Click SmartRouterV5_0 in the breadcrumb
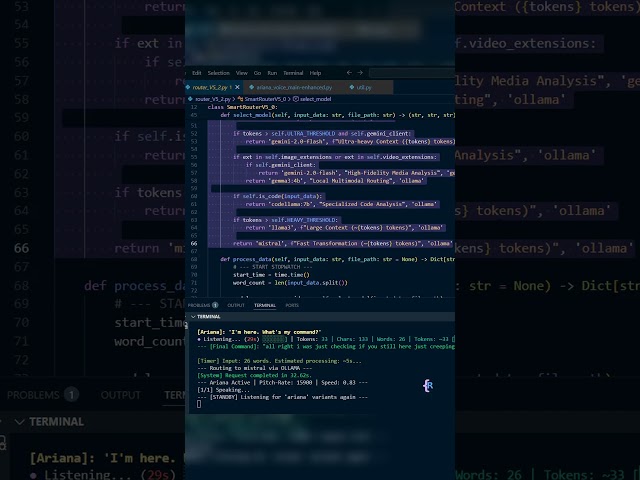This screenshot has height=480, width=640. (x=265, y=99)
